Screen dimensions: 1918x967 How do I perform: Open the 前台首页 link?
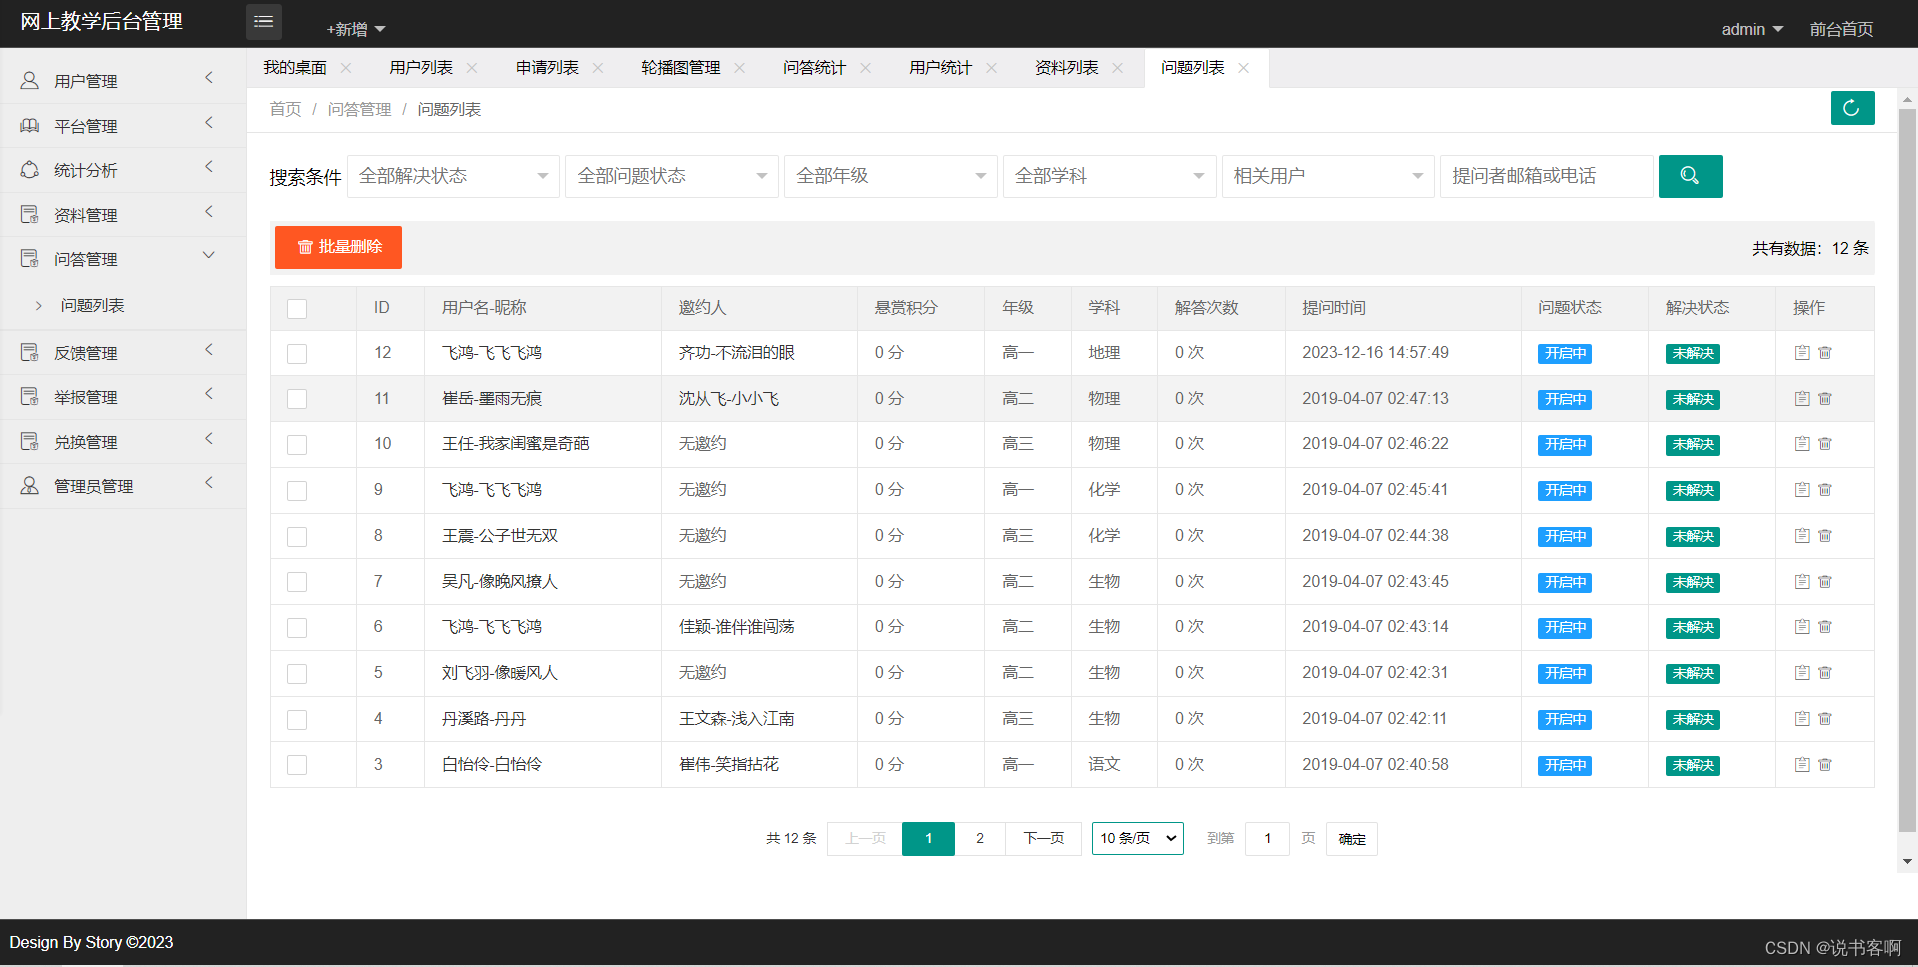point(1841,29)
